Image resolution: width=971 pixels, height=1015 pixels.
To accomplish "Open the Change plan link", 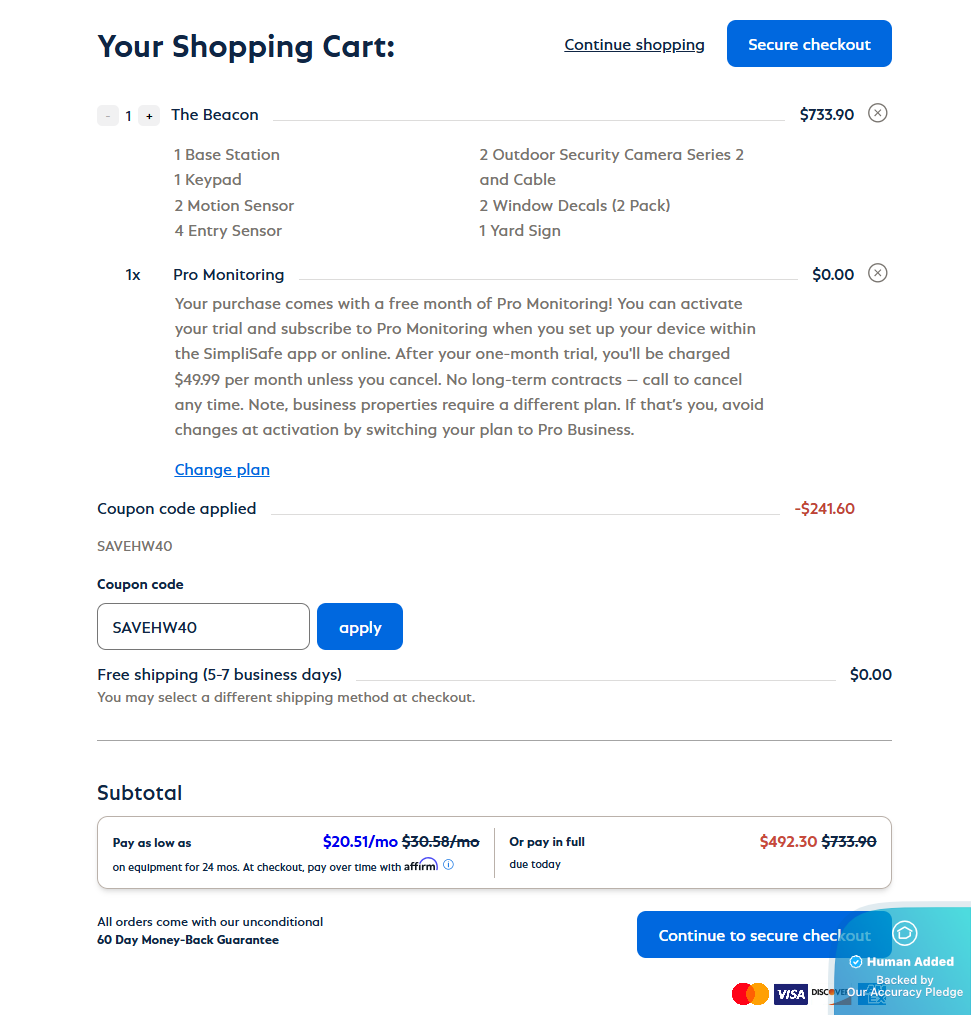I will click(222, 470).
